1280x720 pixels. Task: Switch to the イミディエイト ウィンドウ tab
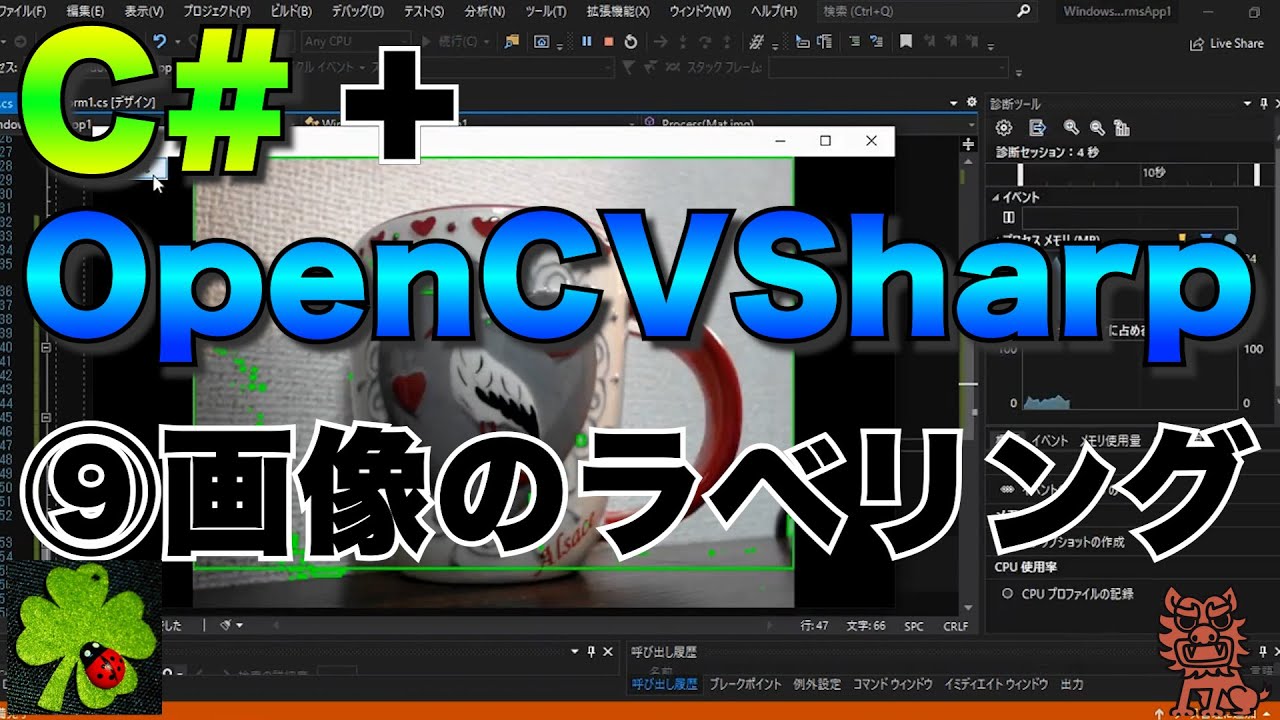click(996, 685)
